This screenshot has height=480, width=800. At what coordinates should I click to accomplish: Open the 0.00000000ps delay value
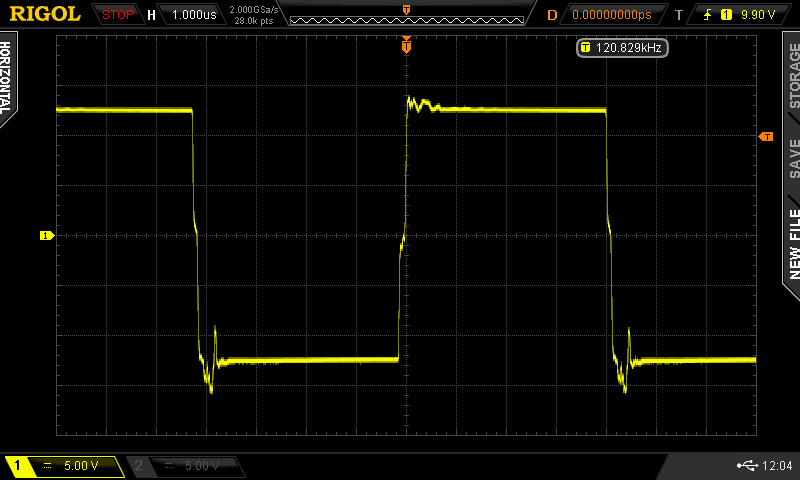click(611, 15)
